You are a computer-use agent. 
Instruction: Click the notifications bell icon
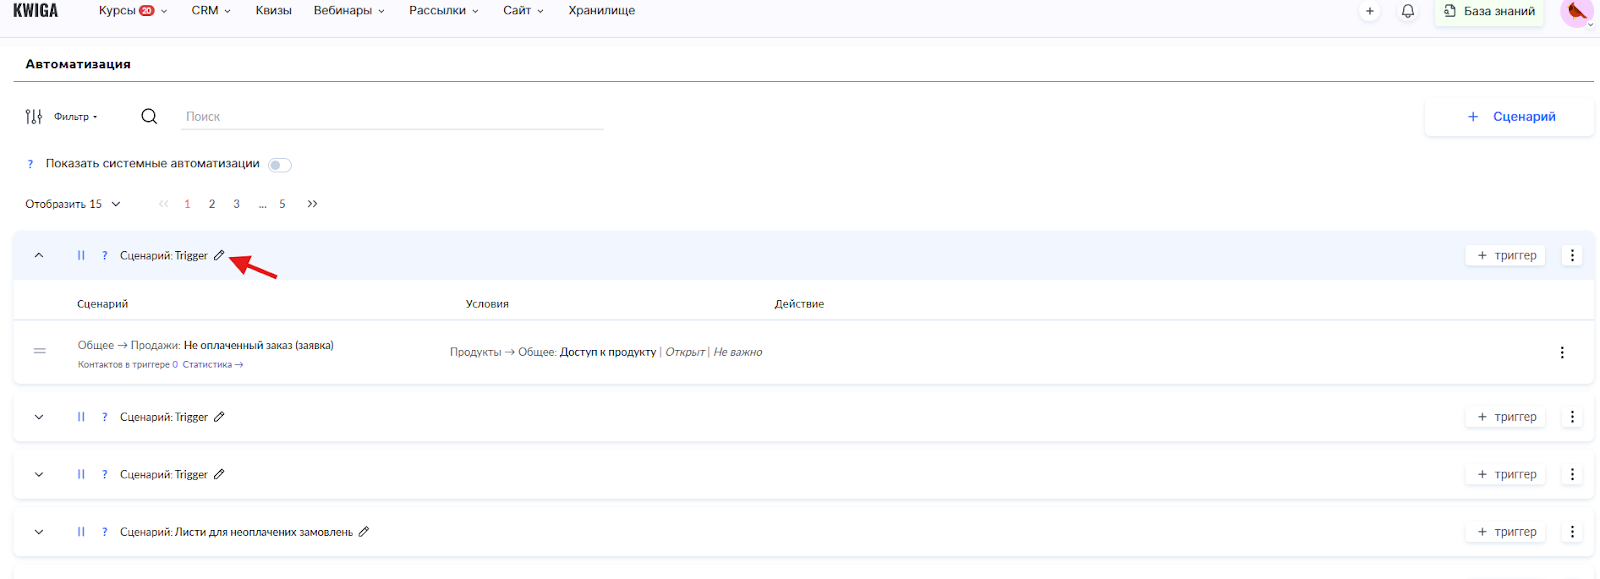tap(1407, 11)
